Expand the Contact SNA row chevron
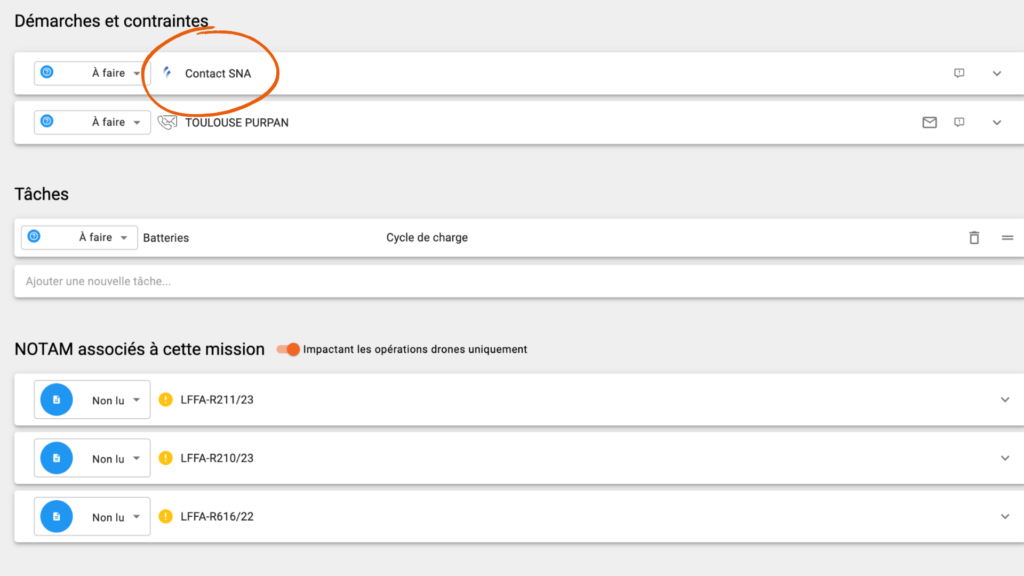This screenshot has height=576, width=1024. pos(997,73)
